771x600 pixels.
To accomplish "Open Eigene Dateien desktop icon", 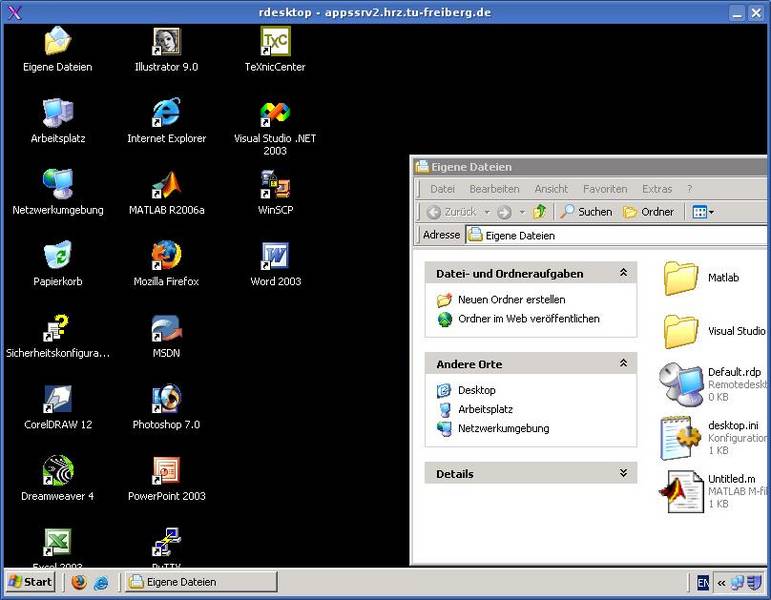I will pyautogui.click(x=58, y=49).
